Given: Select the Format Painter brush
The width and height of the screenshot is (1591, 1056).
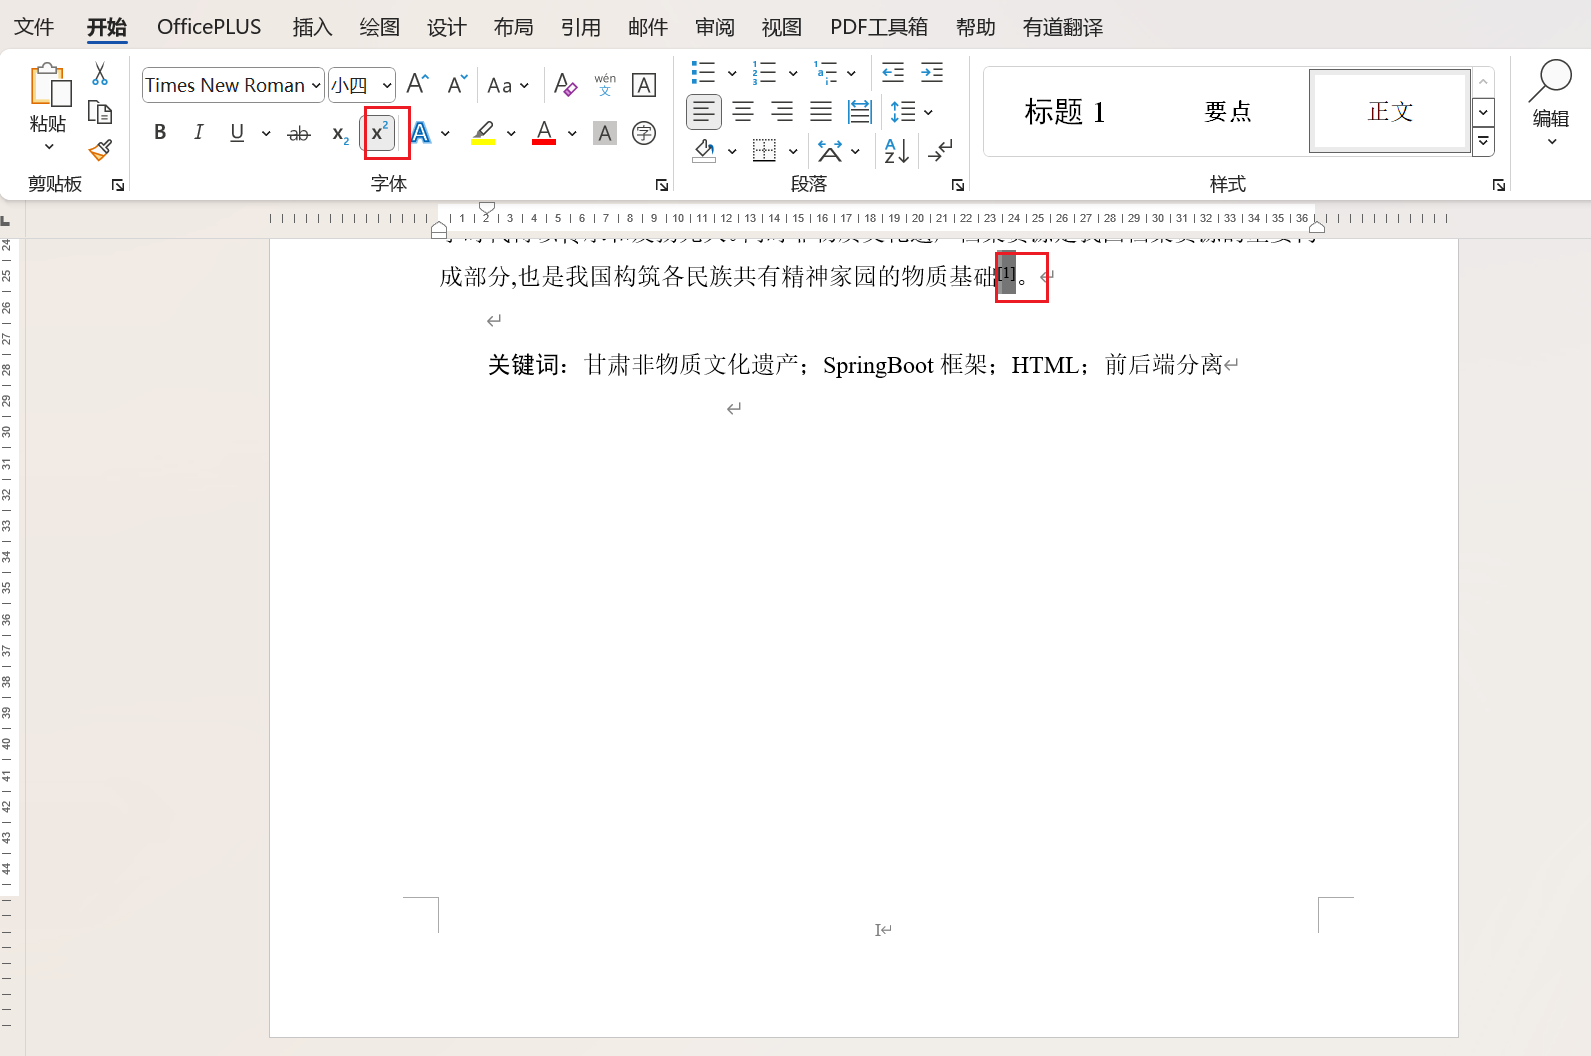Looking at the screenshot, I should (x=100, y=150).
